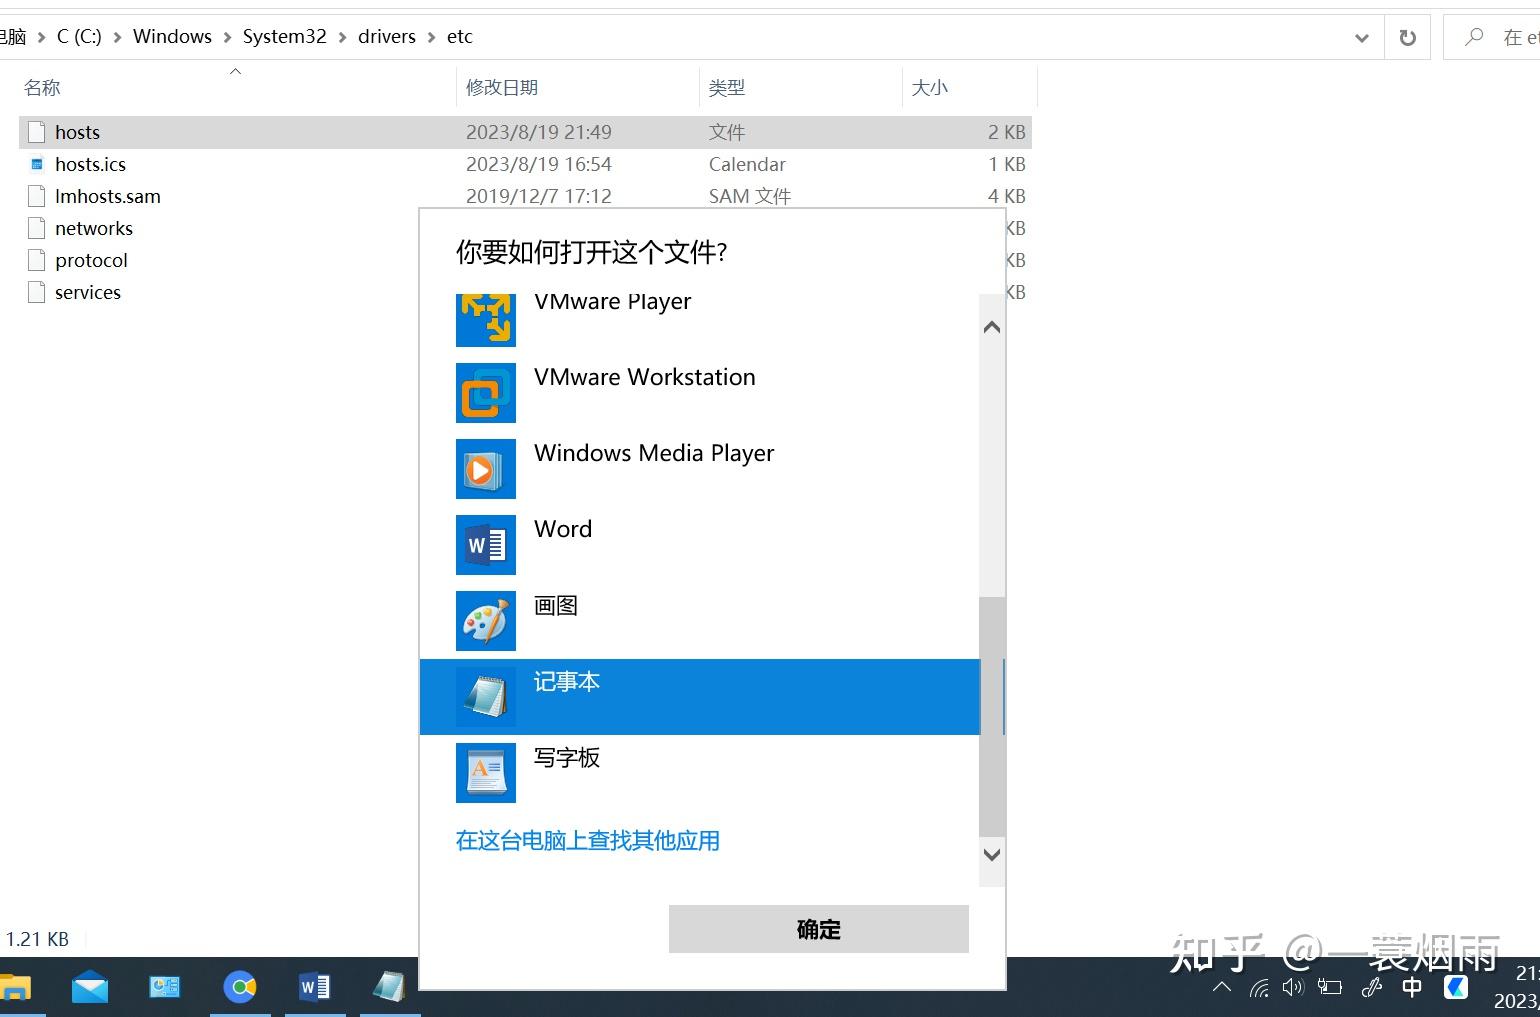Choose Windows Media Player icon
The image size is (1540, 1017).
[486, 469]
